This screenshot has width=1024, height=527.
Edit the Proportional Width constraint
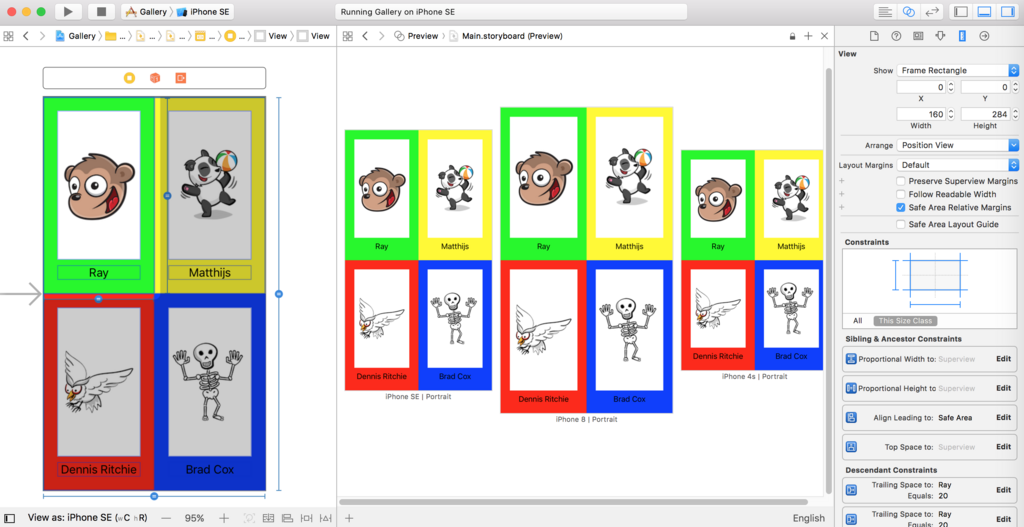[x=1003, y=359]
